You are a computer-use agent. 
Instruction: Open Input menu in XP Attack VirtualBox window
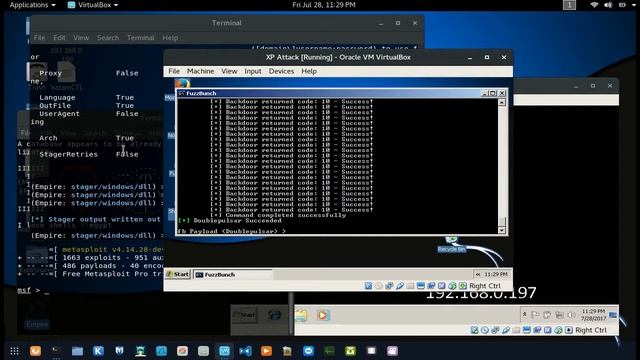253,71
